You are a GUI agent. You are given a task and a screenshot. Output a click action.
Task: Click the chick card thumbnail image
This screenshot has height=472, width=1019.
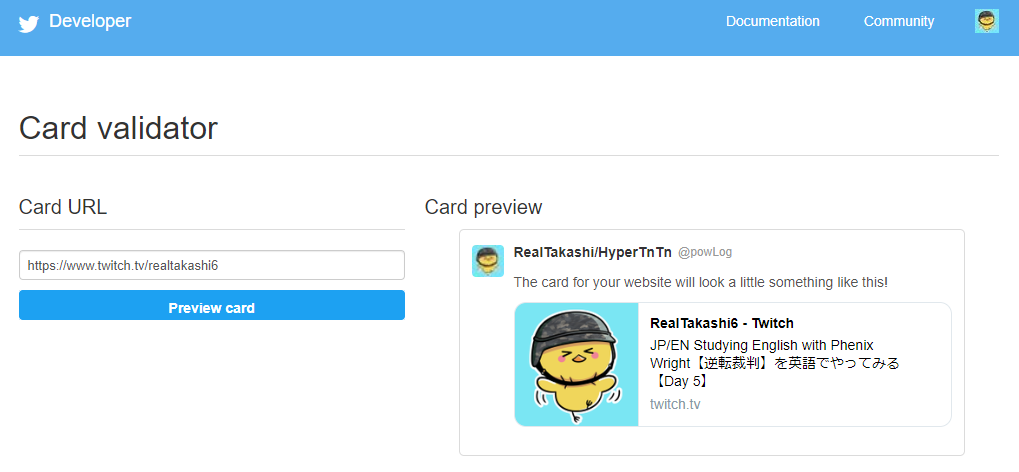[x=576, y=364]
